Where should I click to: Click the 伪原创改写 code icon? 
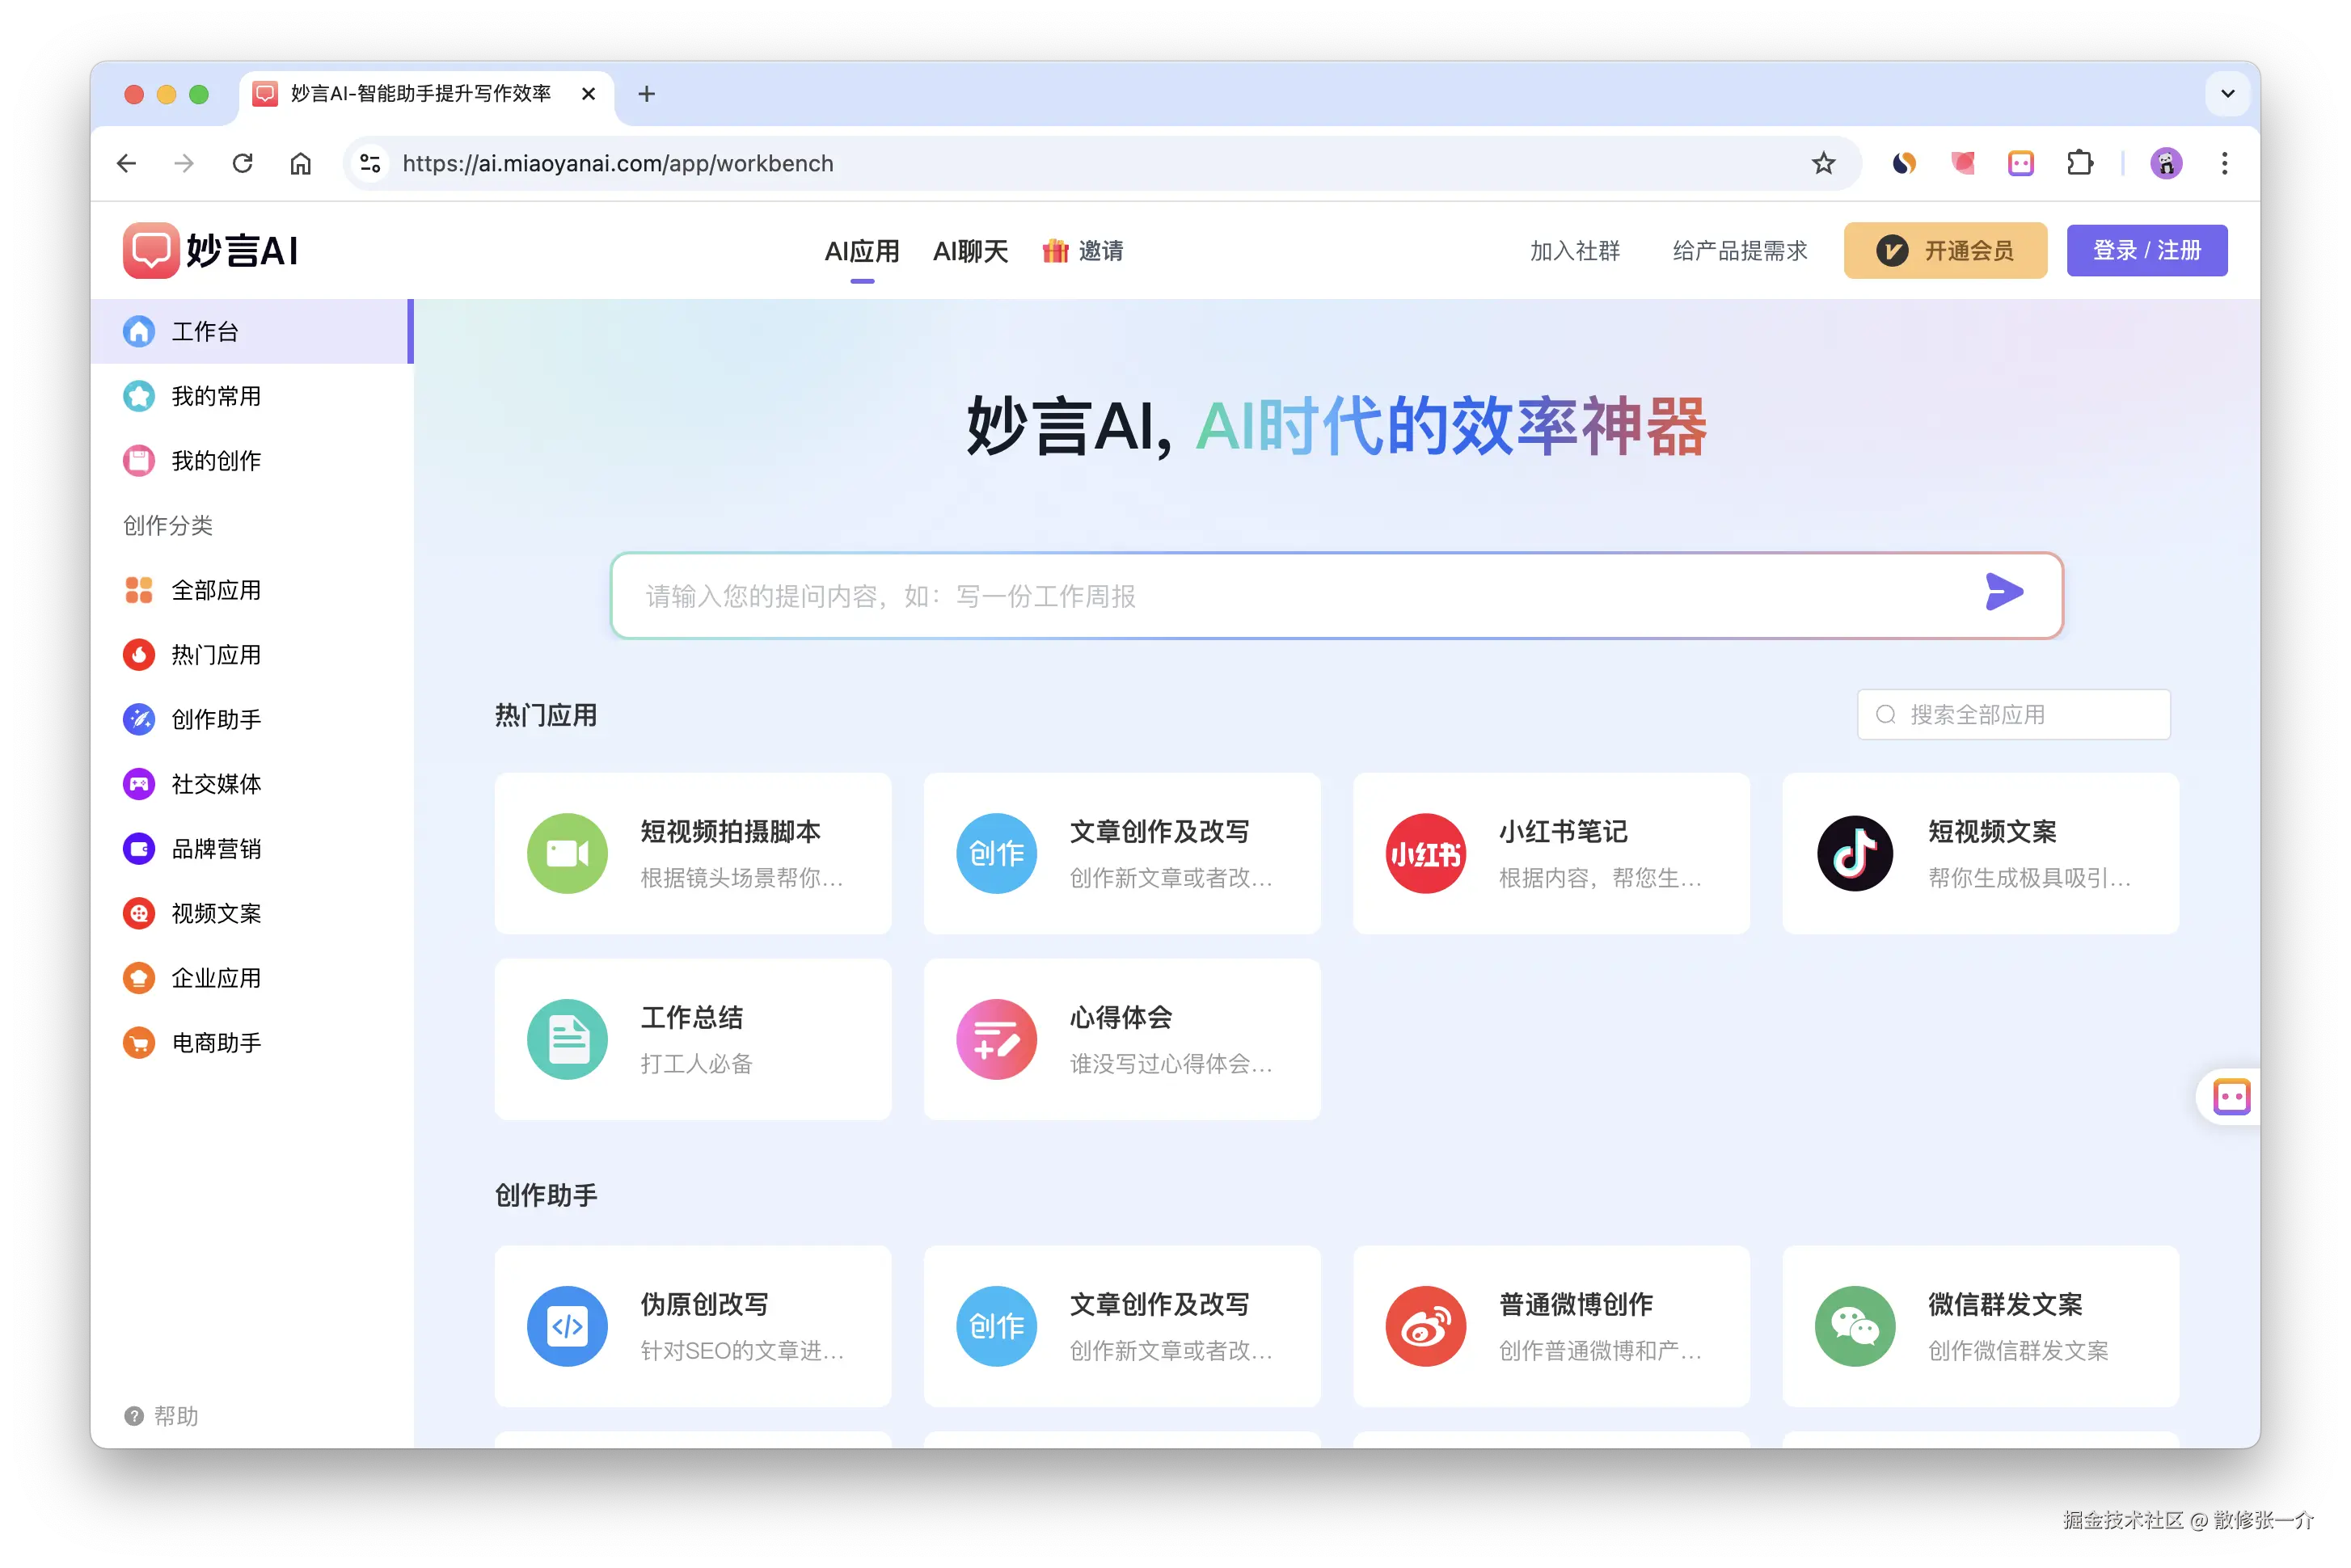tap(567, 1326)
